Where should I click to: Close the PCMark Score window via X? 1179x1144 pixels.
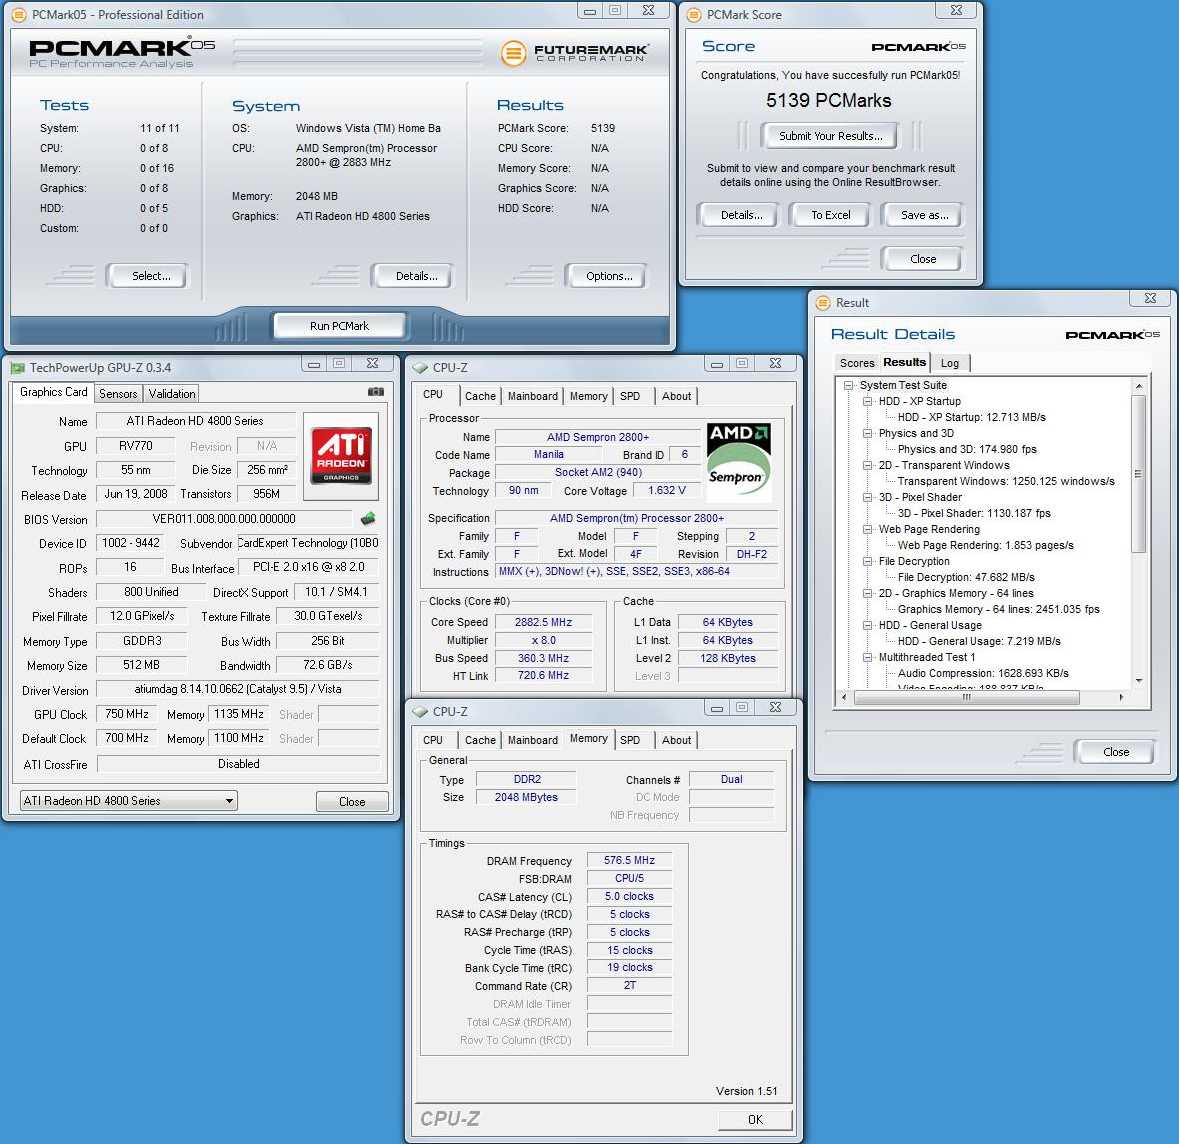point(956,11)
